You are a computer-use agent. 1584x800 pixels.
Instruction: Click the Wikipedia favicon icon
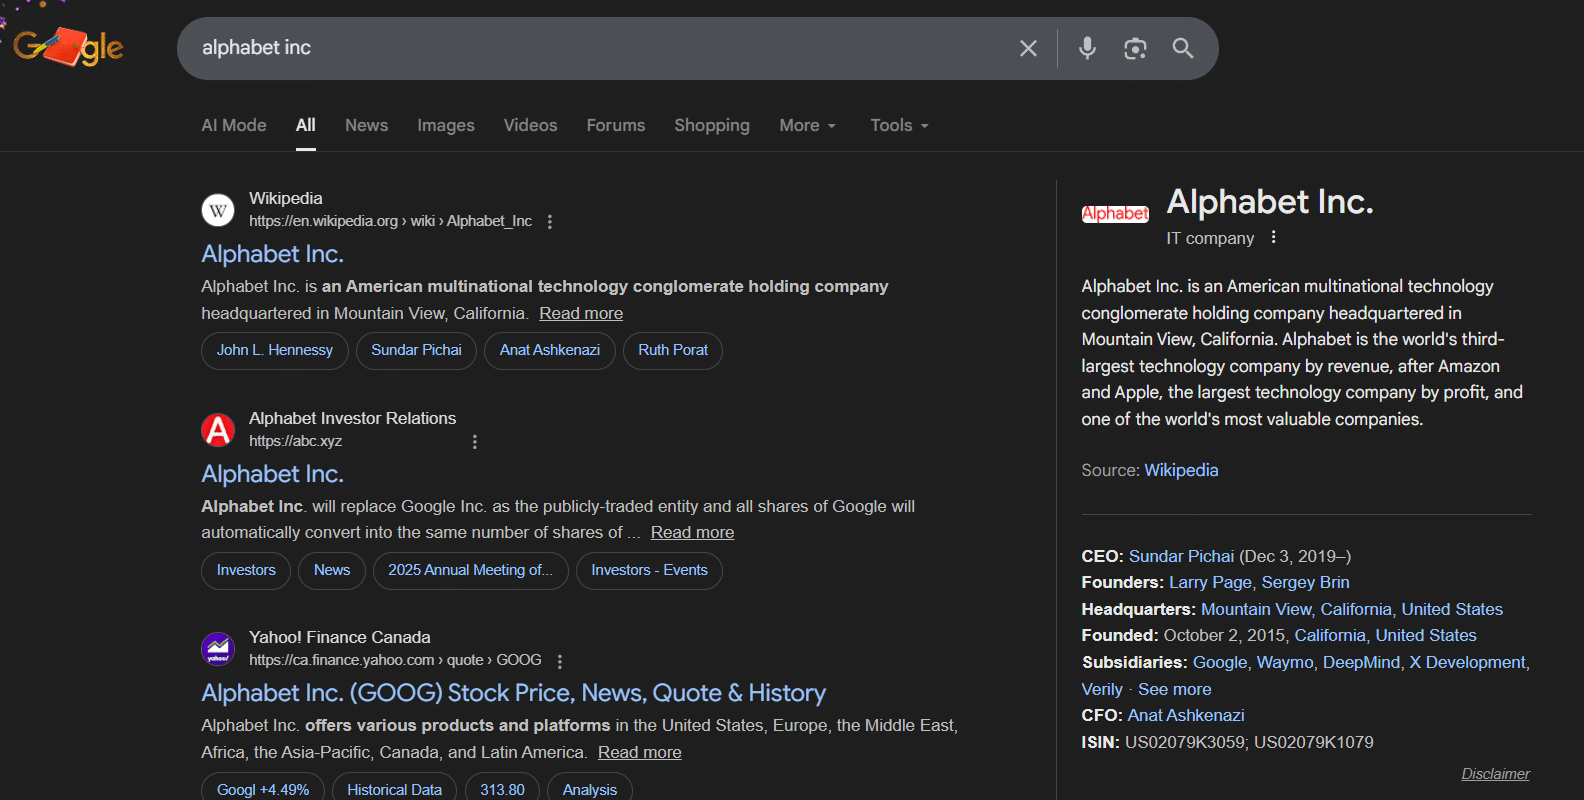218,210
